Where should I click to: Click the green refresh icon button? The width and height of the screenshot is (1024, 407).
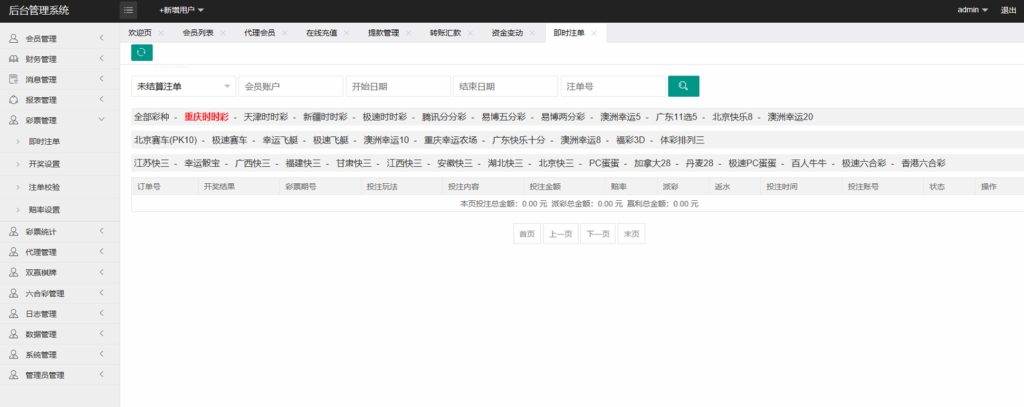click(x=142, y=52)
